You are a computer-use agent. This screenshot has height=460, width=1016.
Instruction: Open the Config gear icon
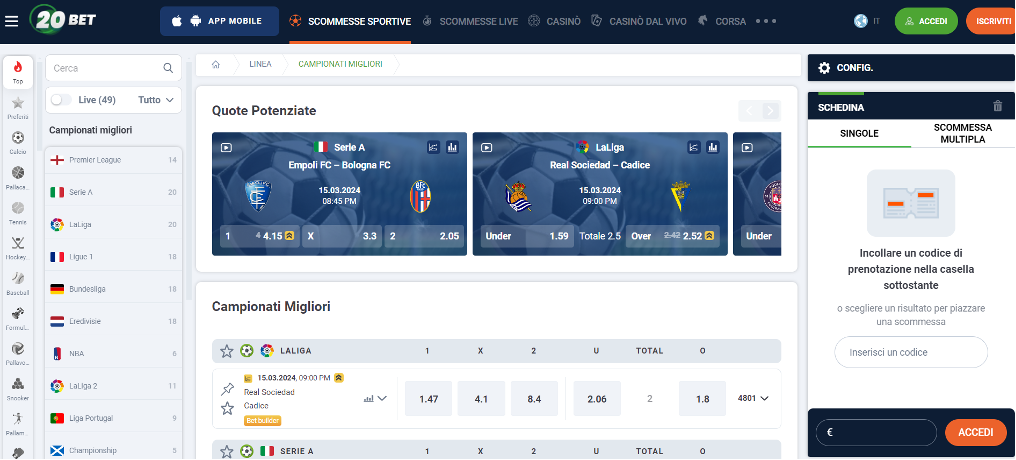click(x=824, y=67)
